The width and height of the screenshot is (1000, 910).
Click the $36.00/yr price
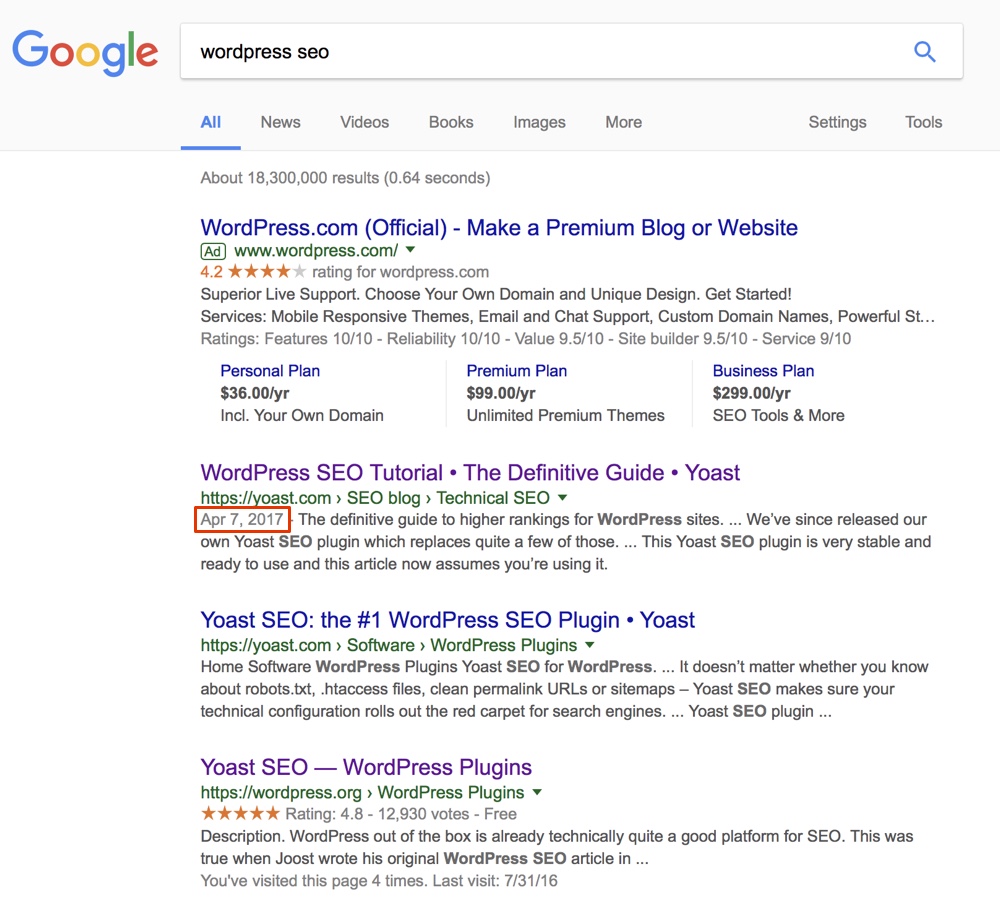pyautogui.click(x=255, y=393)
